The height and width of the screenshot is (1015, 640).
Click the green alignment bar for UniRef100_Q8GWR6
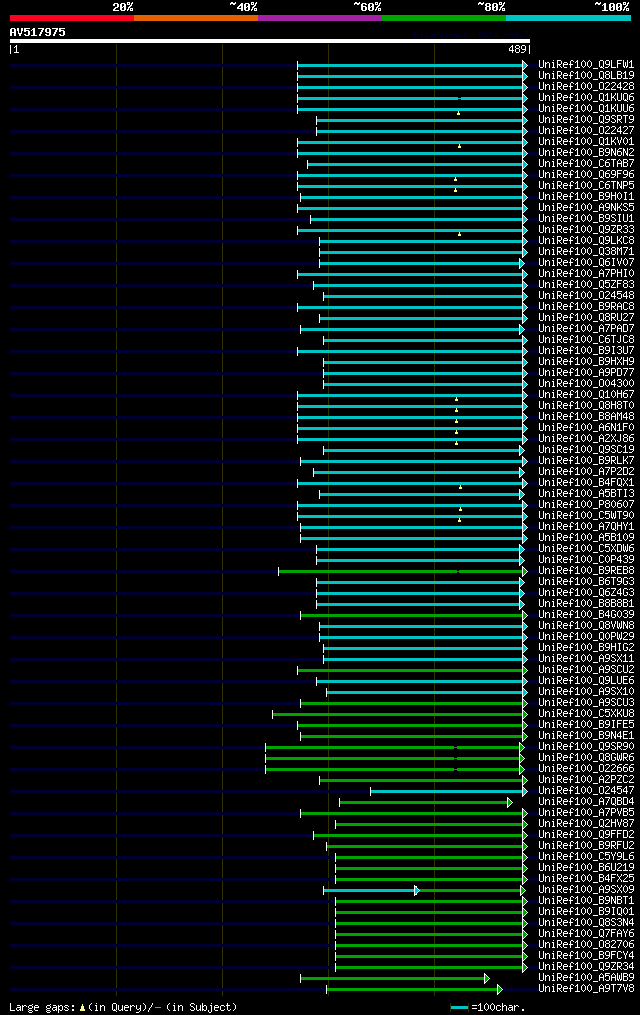[395, 759]
